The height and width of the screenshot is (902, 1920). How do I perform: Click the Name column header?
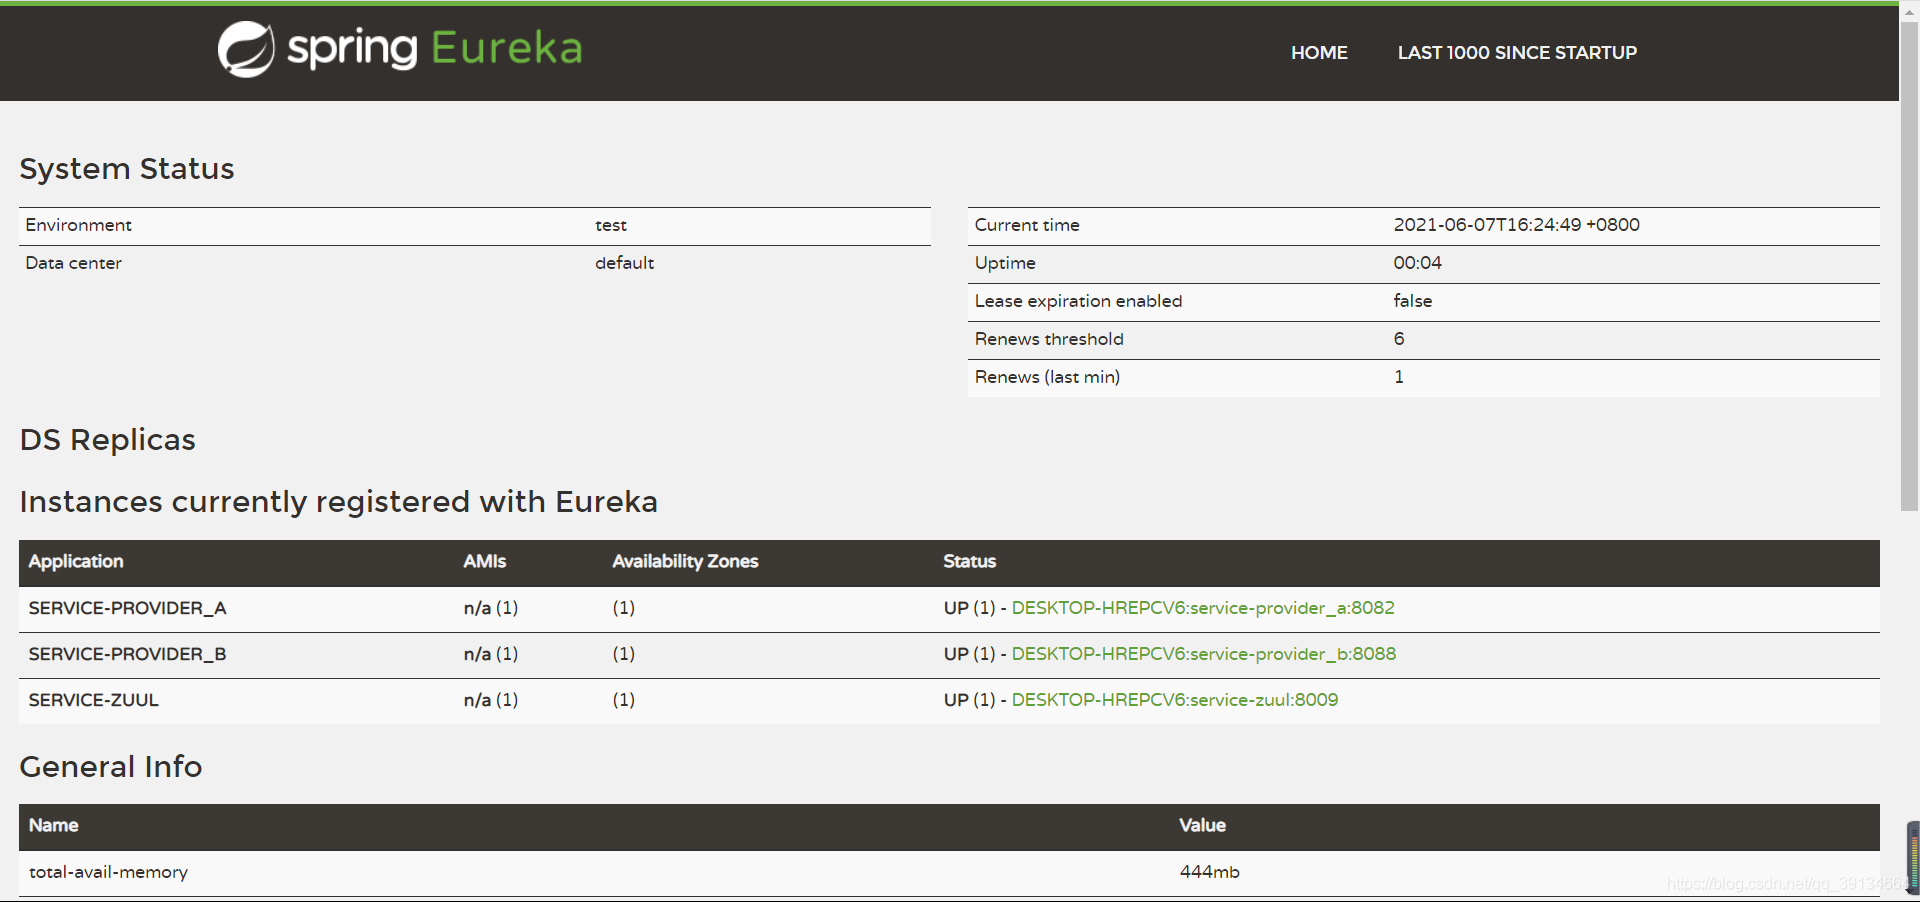(54, 826)
